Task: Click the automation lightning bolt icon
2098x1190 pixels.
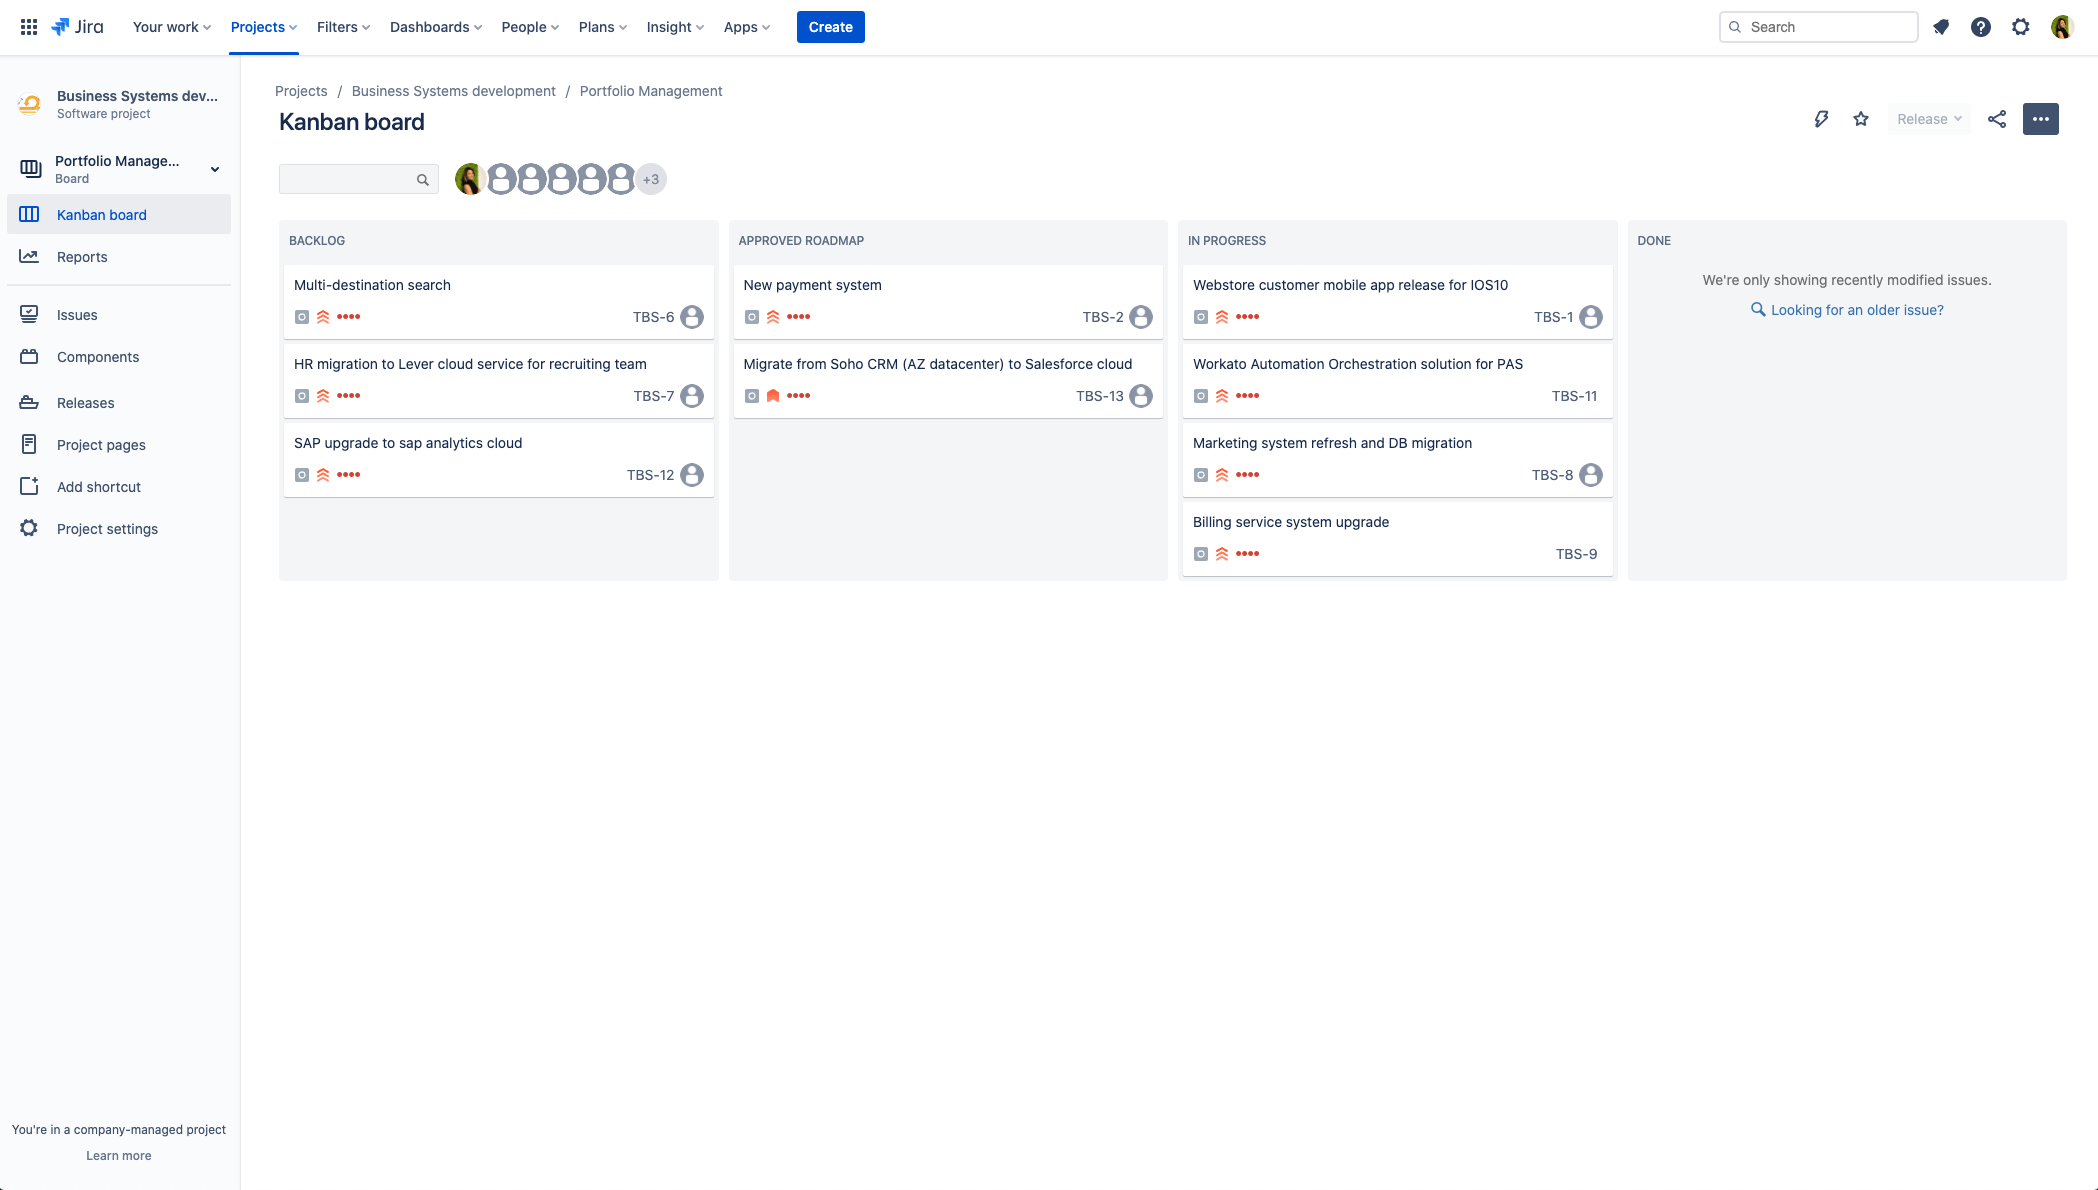Action: 1821,118
